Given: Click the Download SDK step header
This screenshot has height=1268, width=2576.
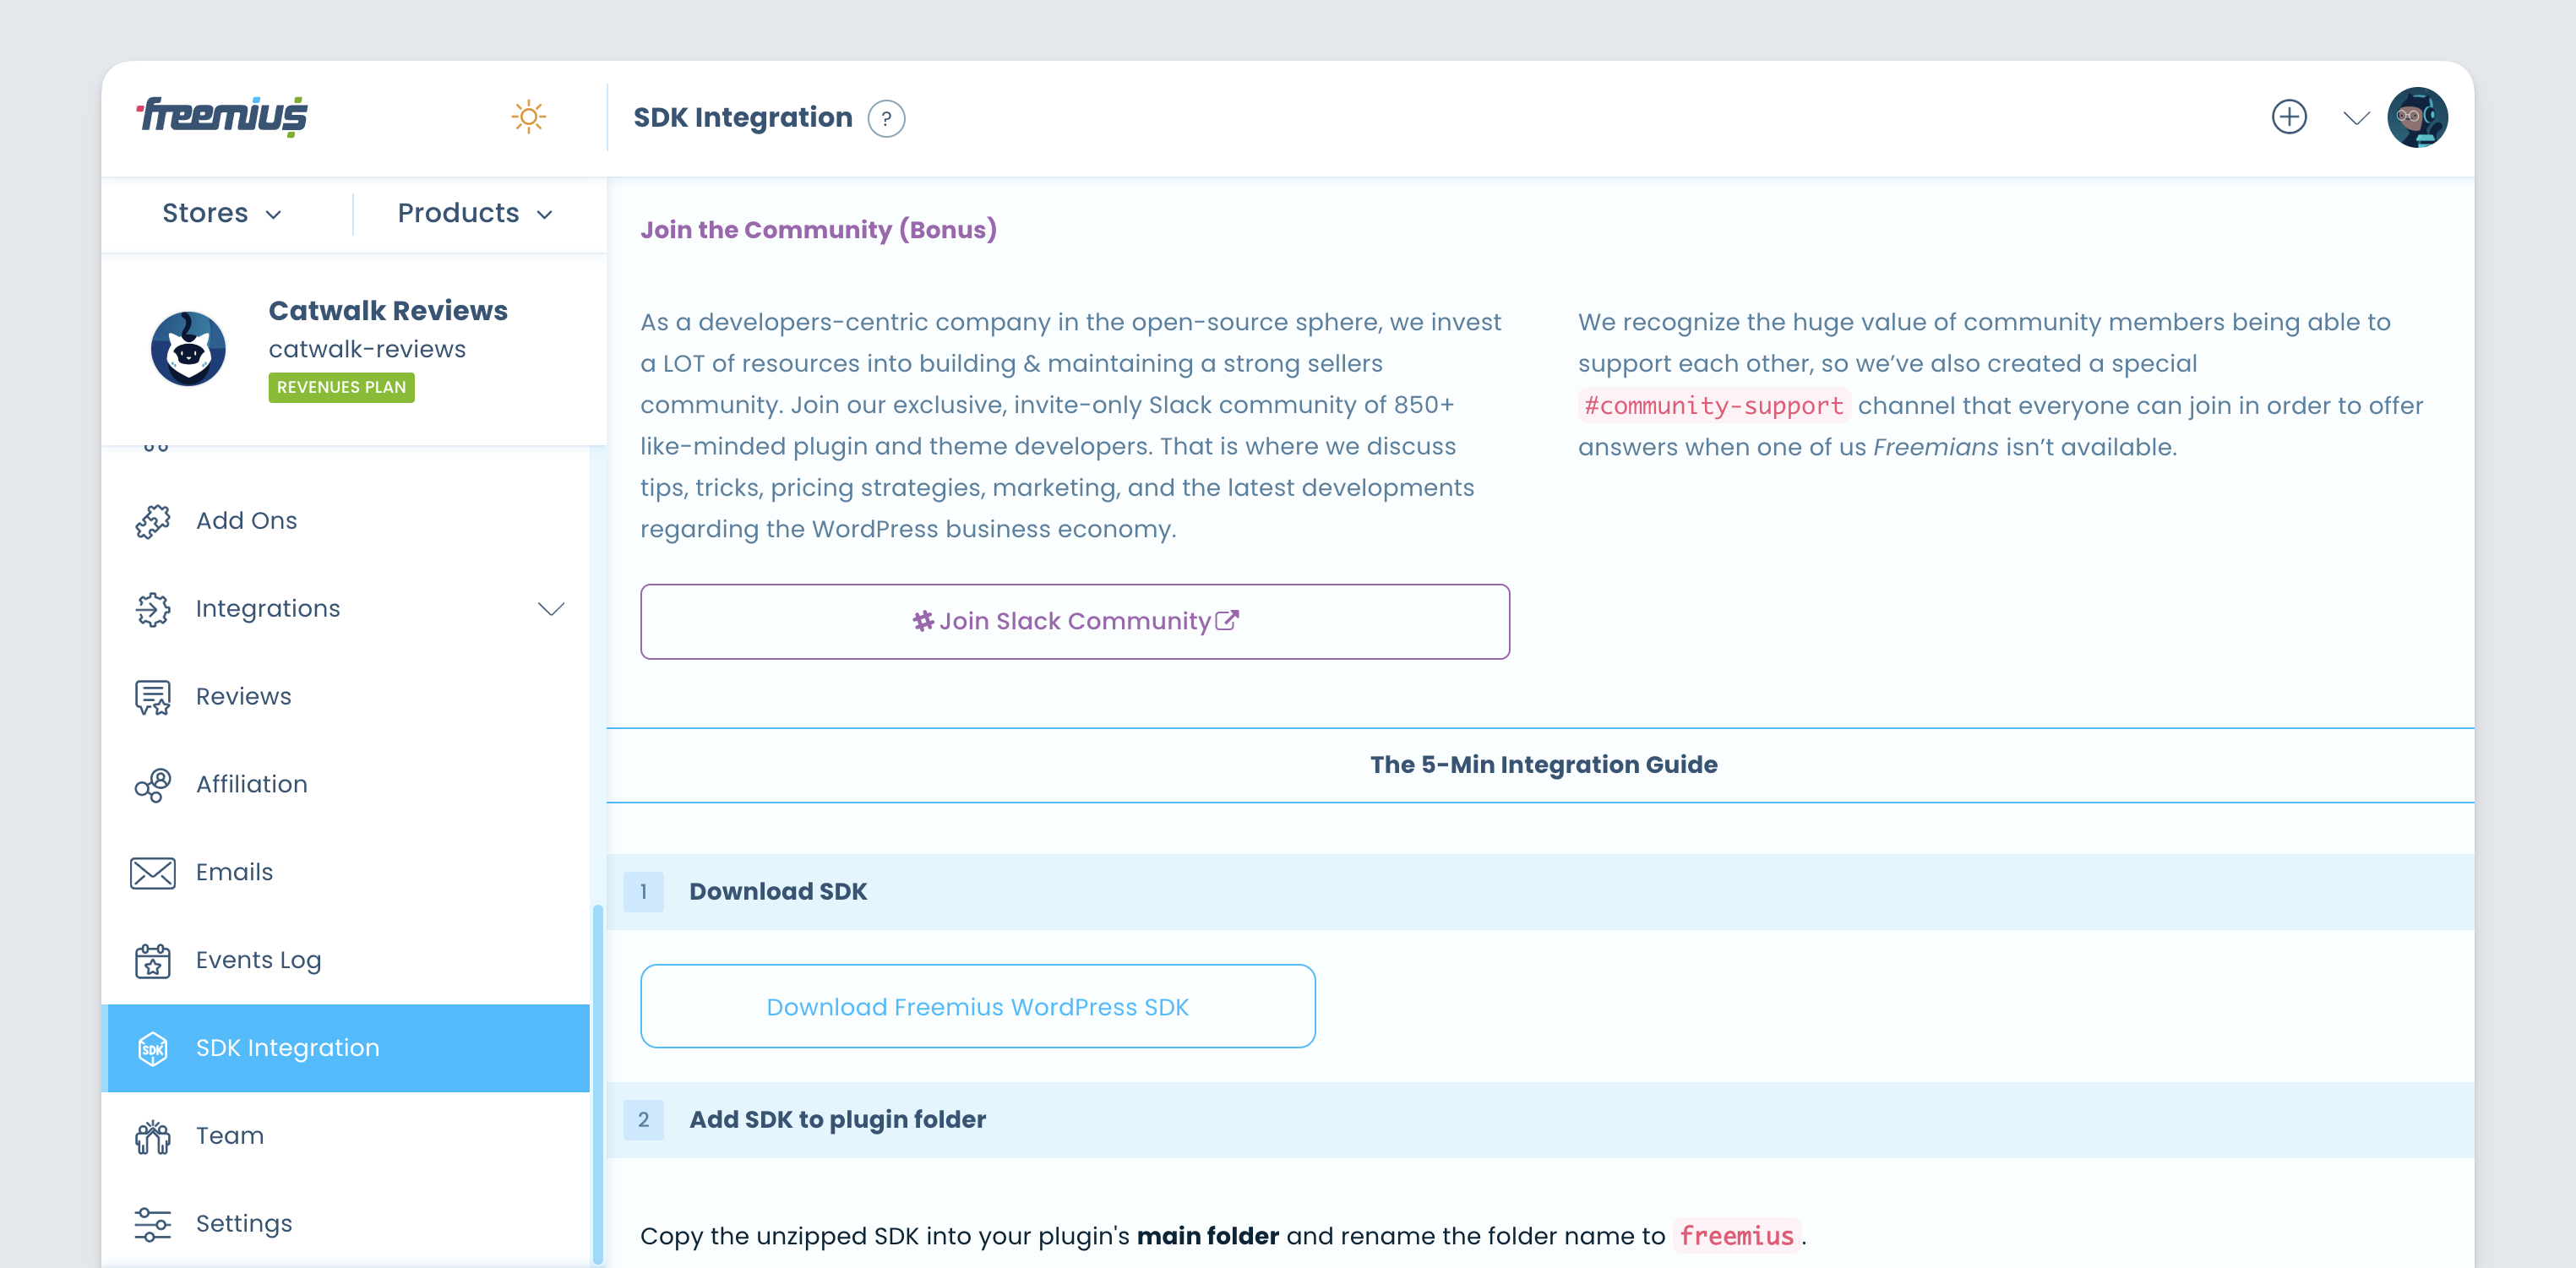Looking at the screenshot, I should coord(1540,891).
